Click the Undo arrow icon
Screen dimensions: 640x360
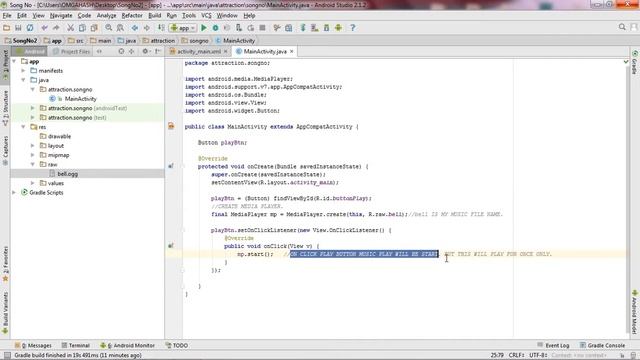tap(44, 28)
